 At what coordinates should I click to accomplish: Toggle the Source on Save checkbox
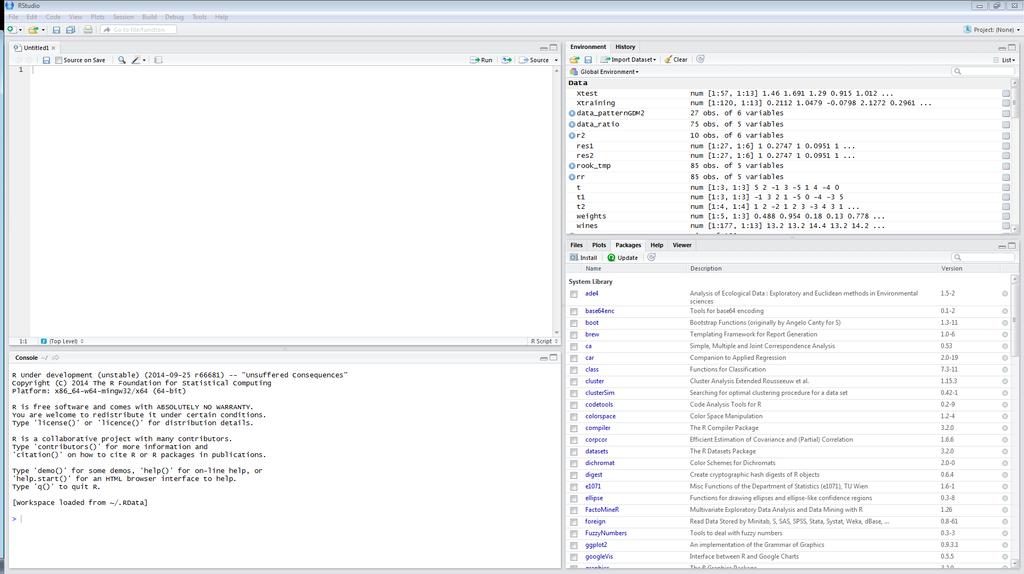pyautogui.click(x=59, y=60)
